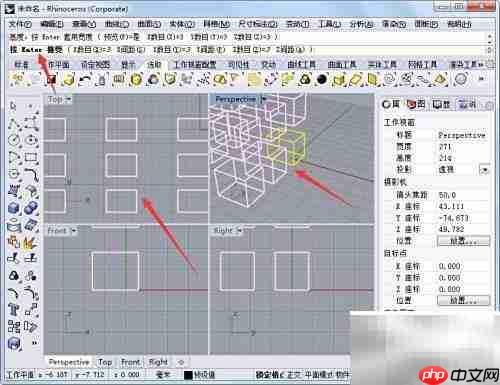The height and width of the screenshot is (385, 500).
Task: Expand the 投影 projection dropdown
Action: [485, 170]
